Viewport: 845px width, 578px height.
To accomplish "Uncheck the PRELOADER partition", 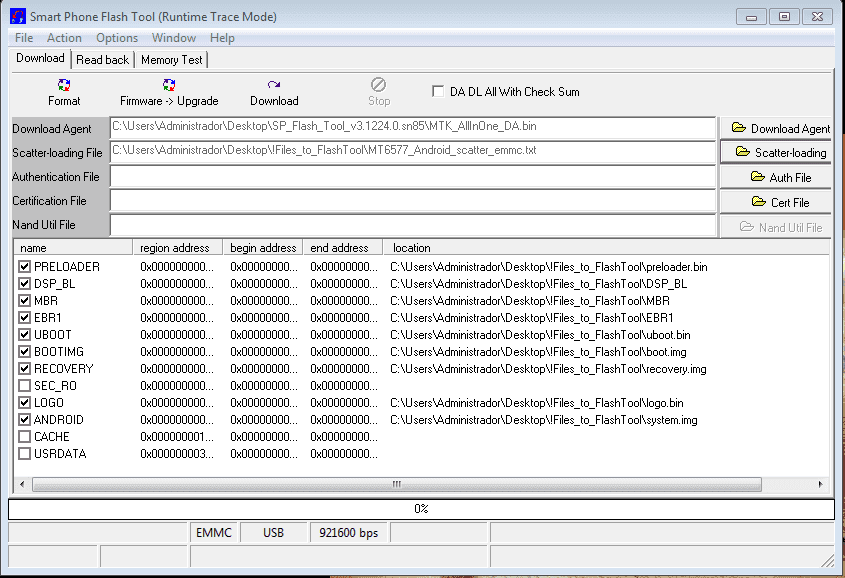I will [24, 267].
